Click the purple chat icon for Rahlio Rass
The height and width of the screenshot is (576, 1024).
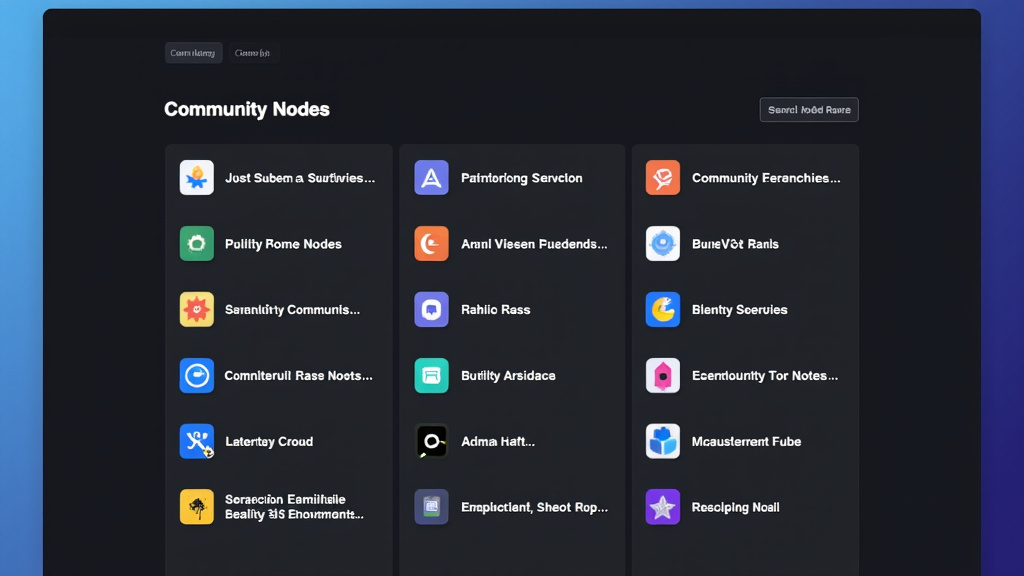(x=430, y=309)
